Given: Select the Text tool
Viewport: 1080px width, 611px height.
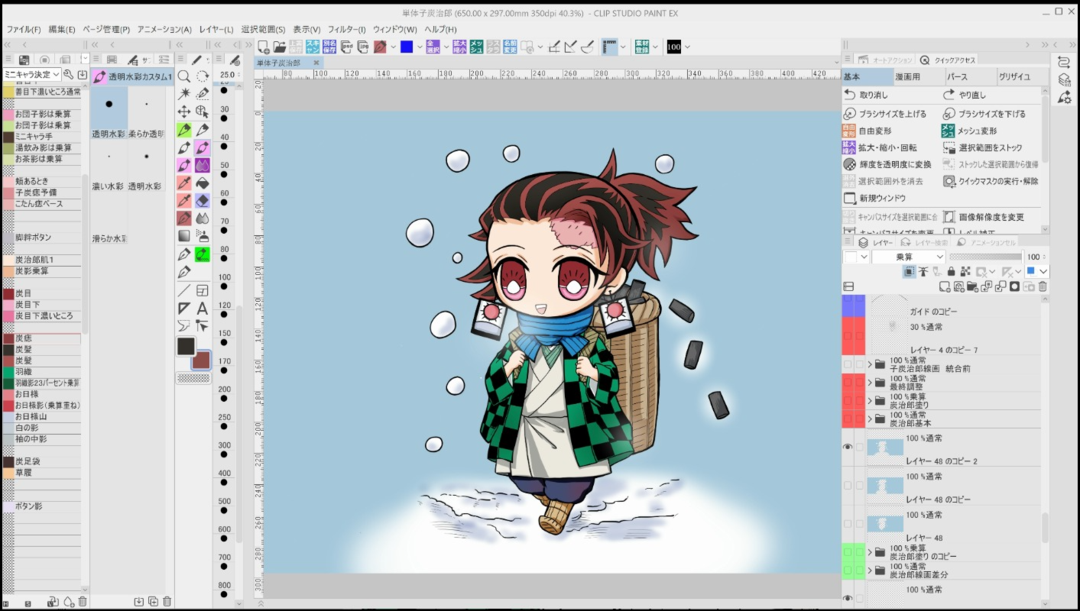Looking at the screenshot, I should click(202, 308).
